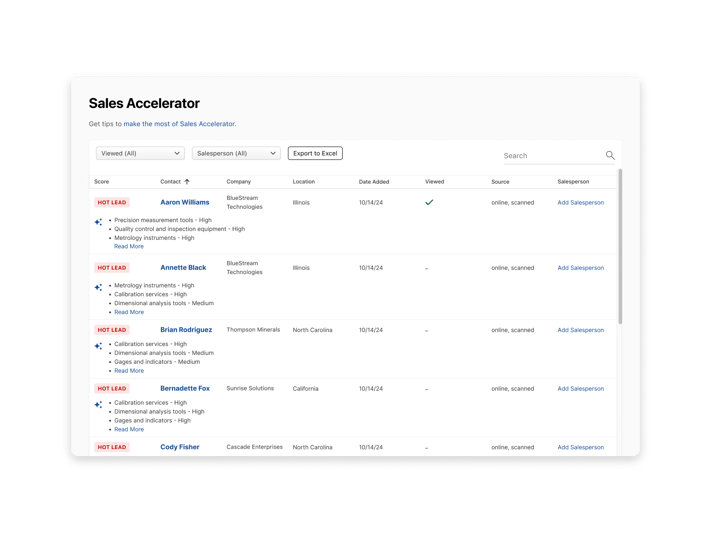Click the sparkle icon beside Annette Black's insights
711x533 pixels.
(x=98, y=287)
